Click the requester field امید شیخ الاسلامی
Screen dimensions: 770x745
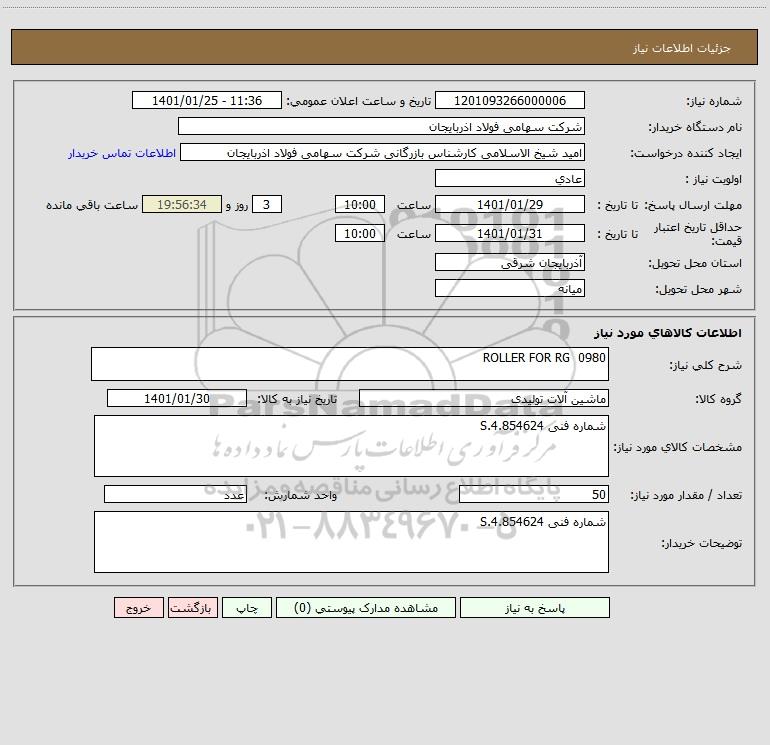tap(382, 153)
